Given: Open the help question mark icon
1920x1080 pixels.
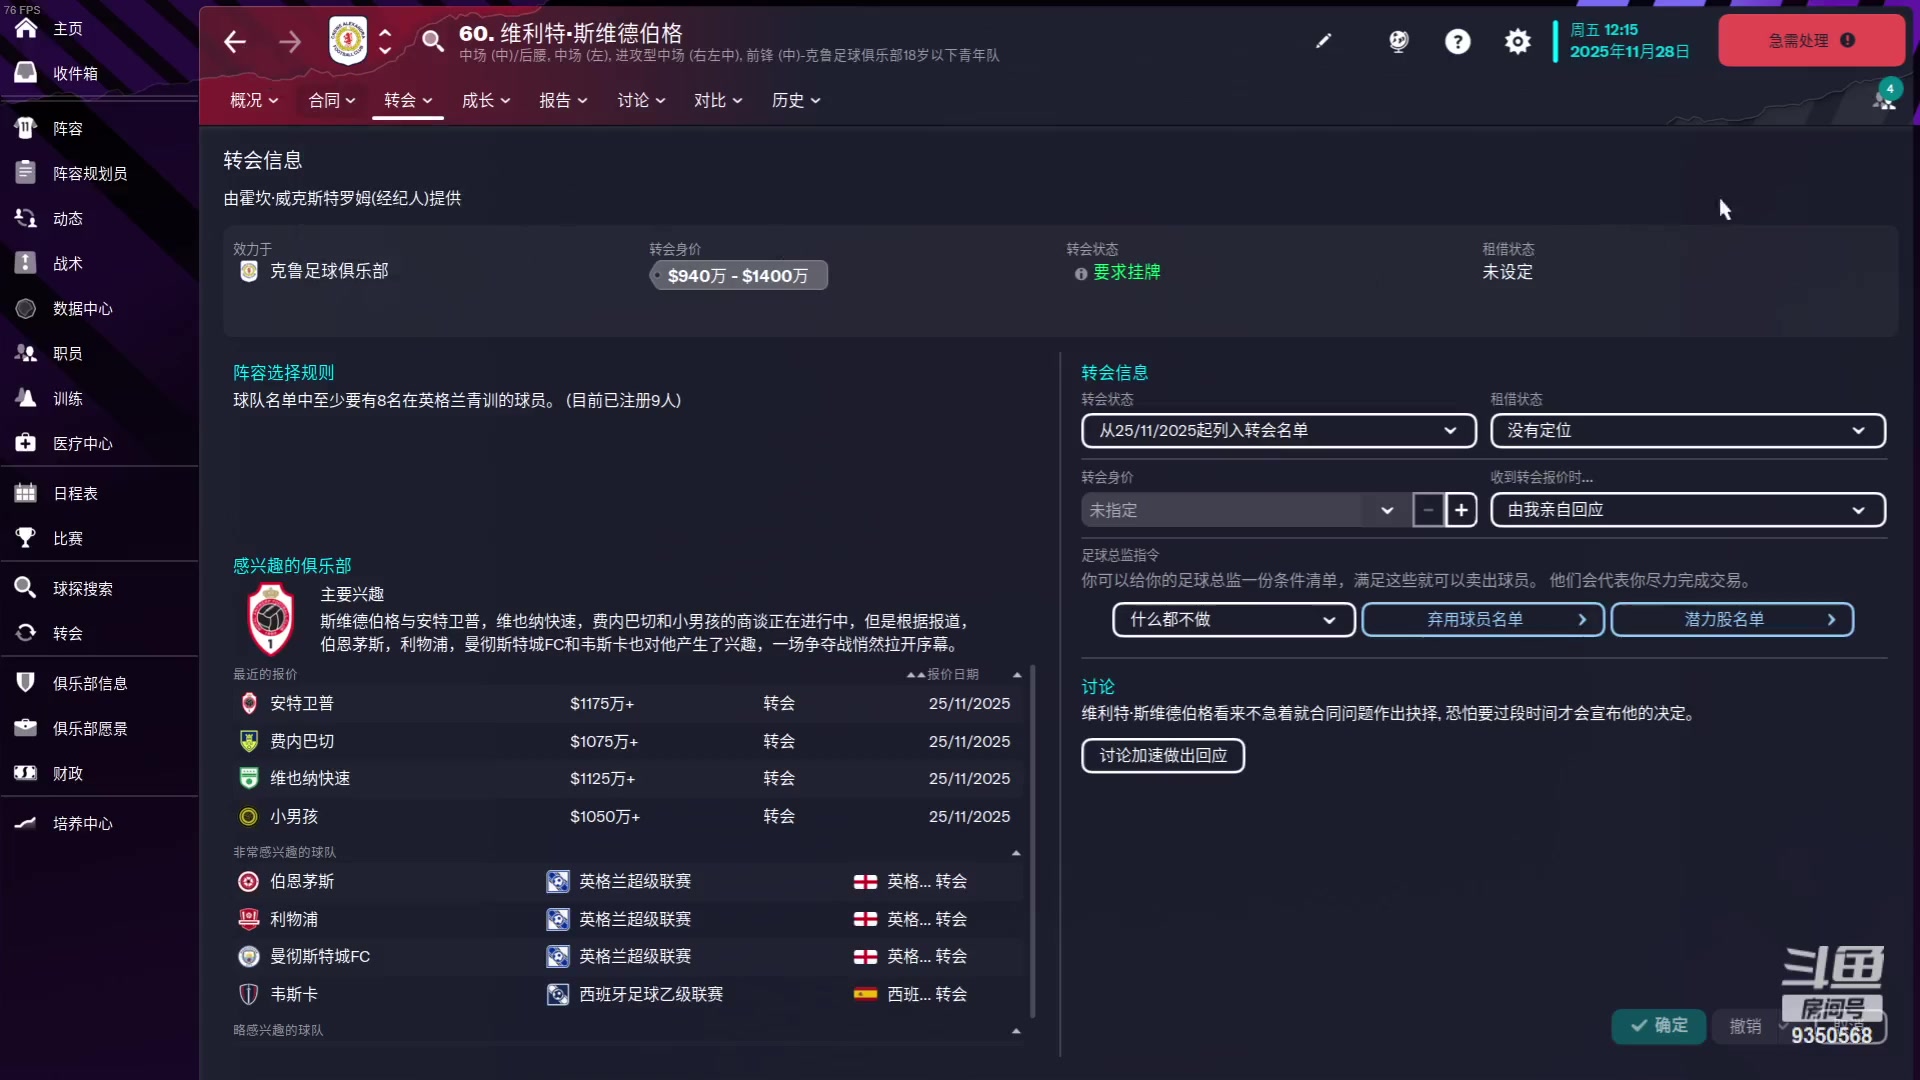Looking at the screenshot, I should coord(1457,41).
